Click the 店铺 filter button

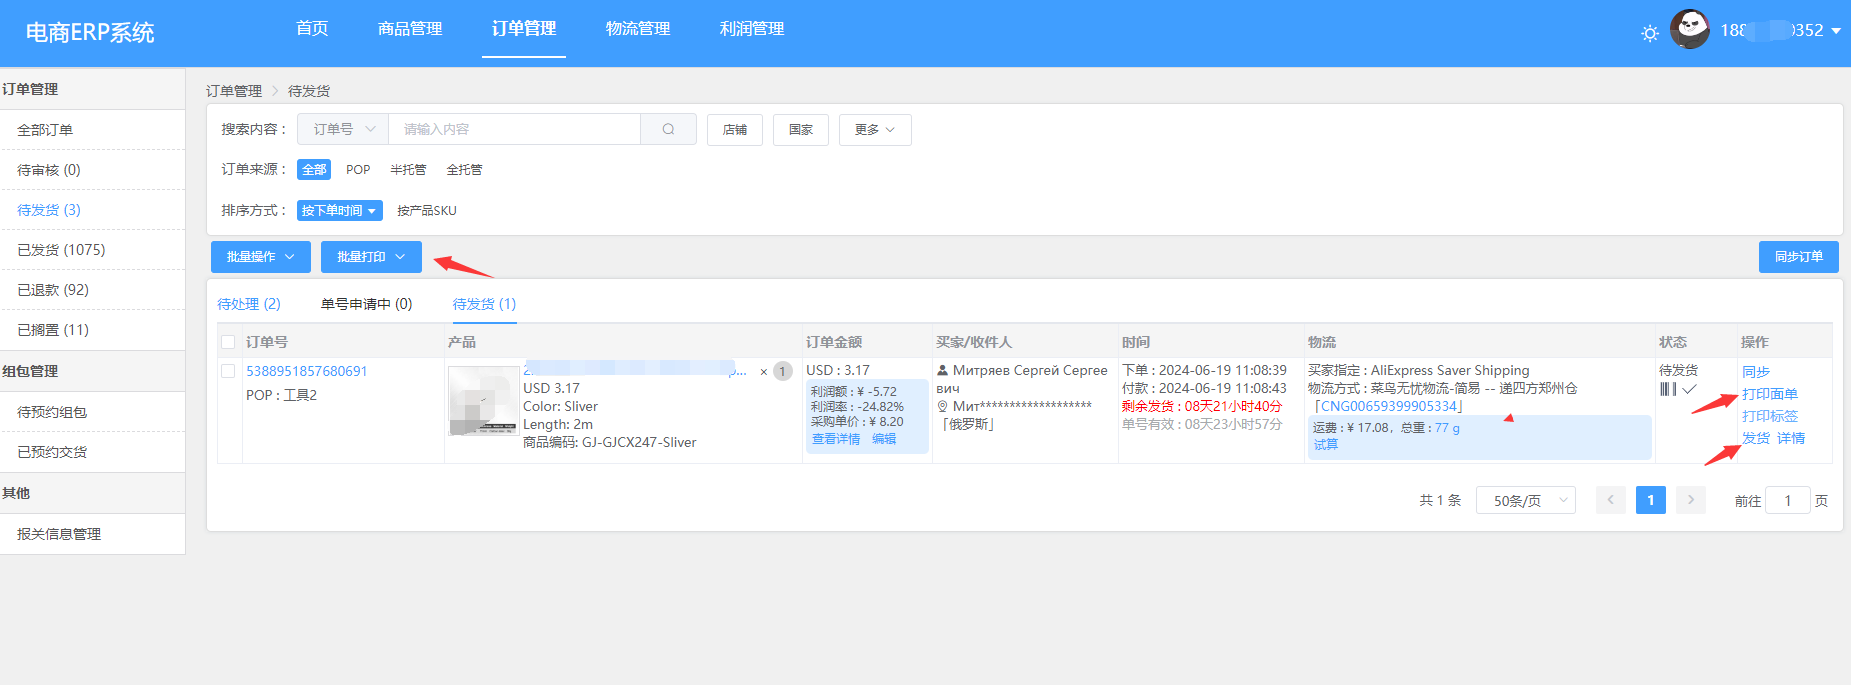735,130
